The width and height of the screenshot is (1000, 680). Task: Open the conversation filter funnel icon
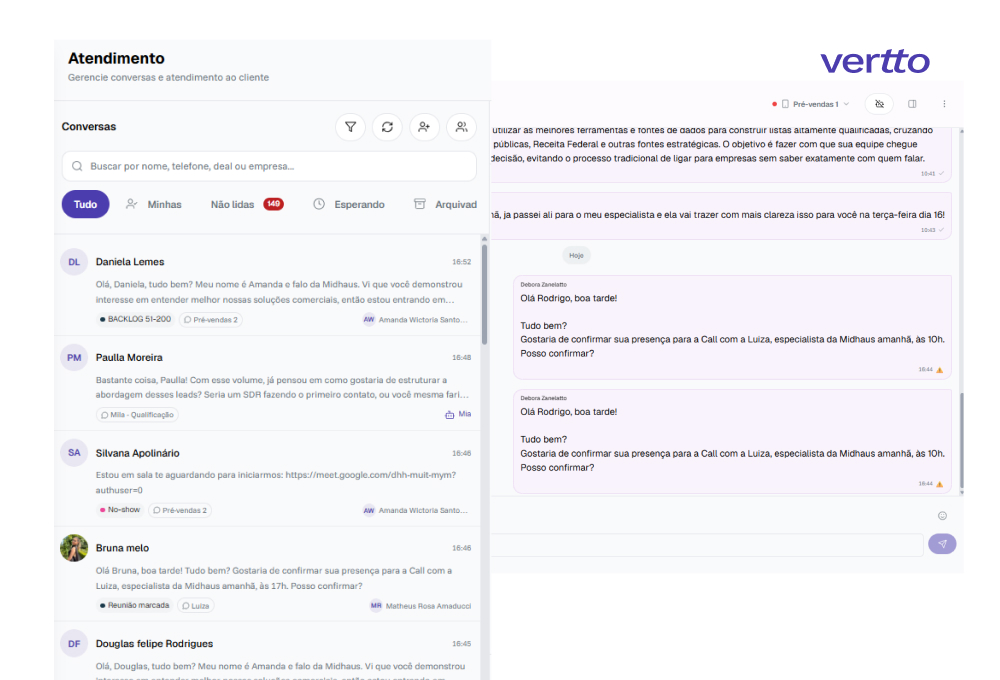point(350,127)
